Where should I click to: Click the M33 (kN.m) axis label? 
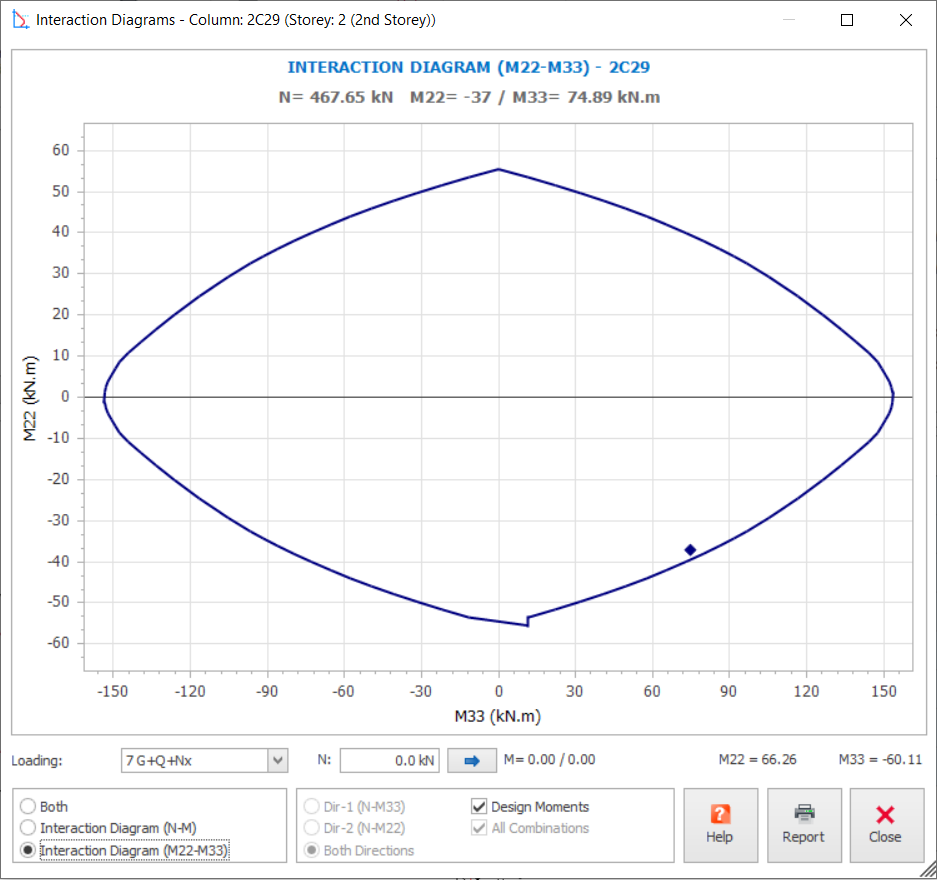(x=498, y=716)
